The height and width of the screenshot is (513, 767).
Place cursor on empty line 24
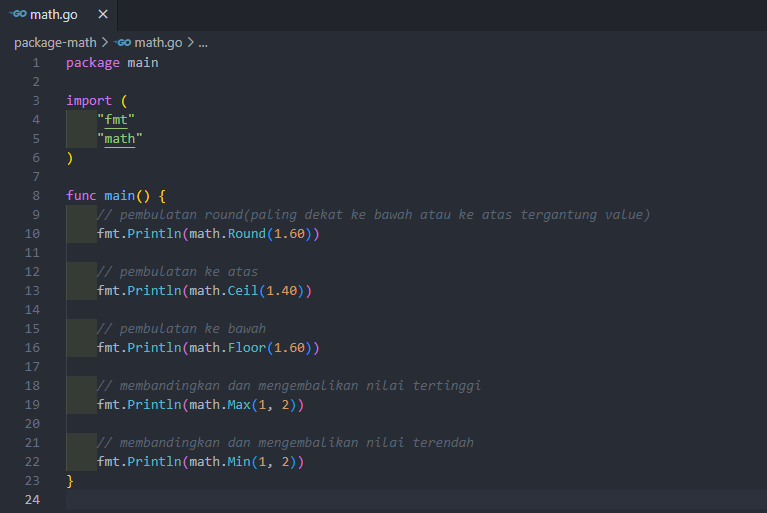[416, 500]
